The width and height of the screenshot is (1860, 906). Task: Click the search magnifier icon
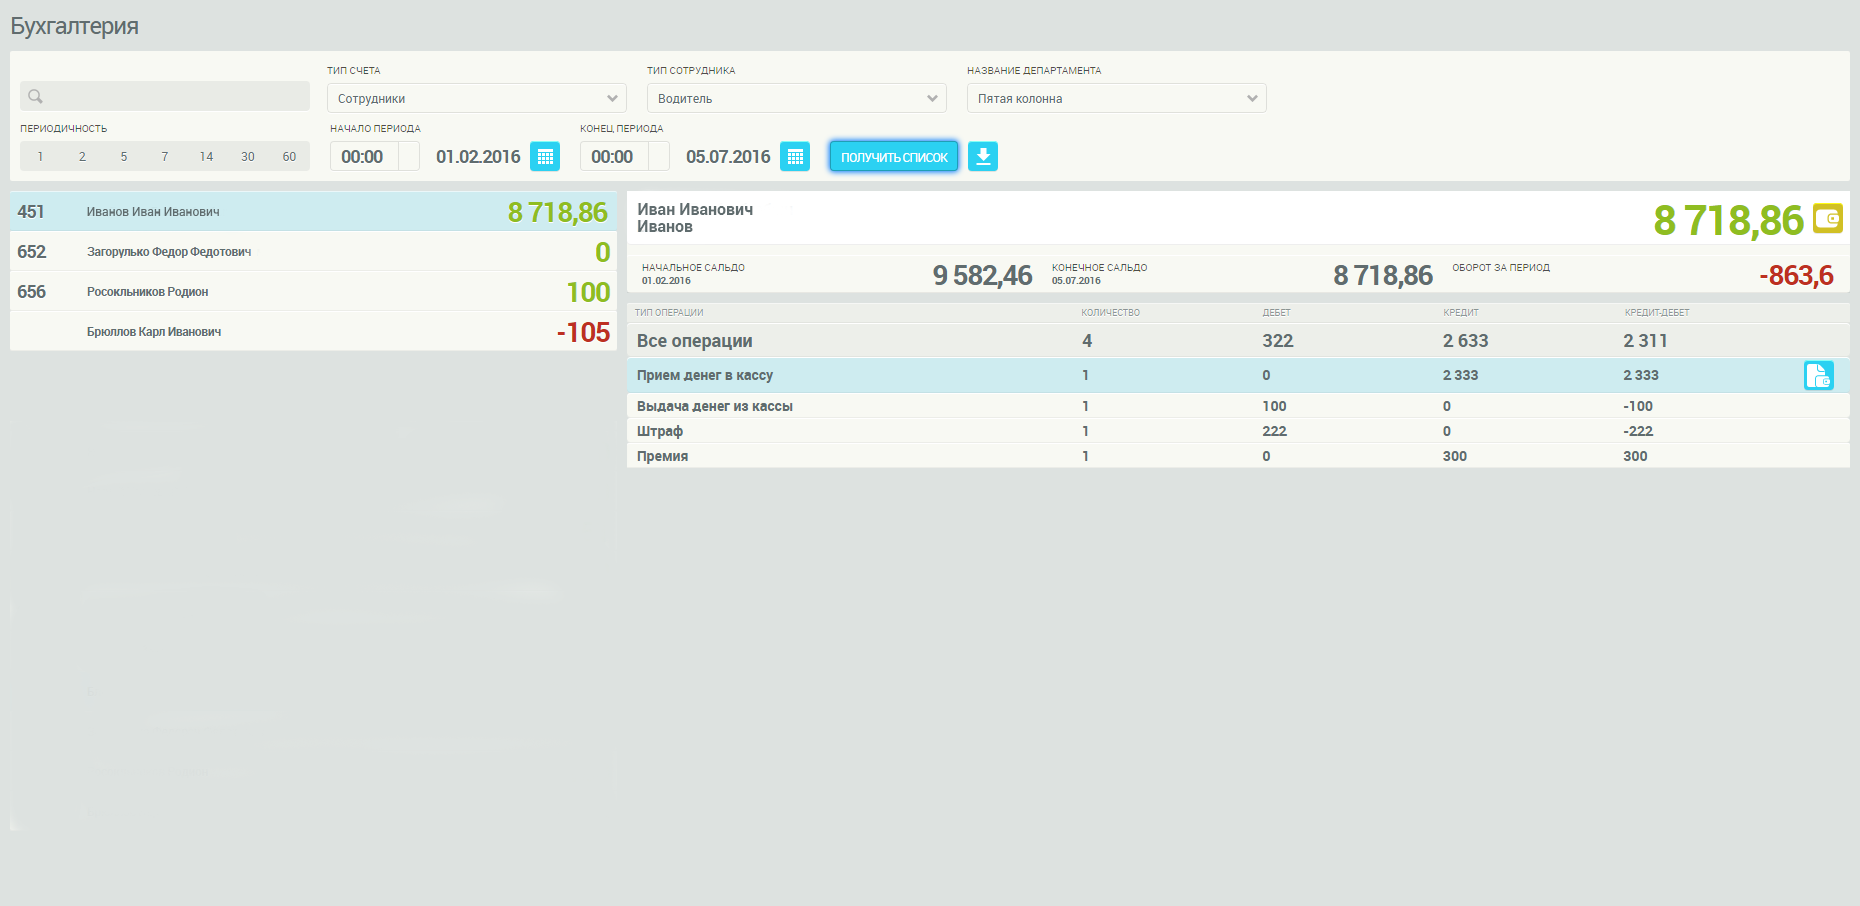(x=35, y=97)
